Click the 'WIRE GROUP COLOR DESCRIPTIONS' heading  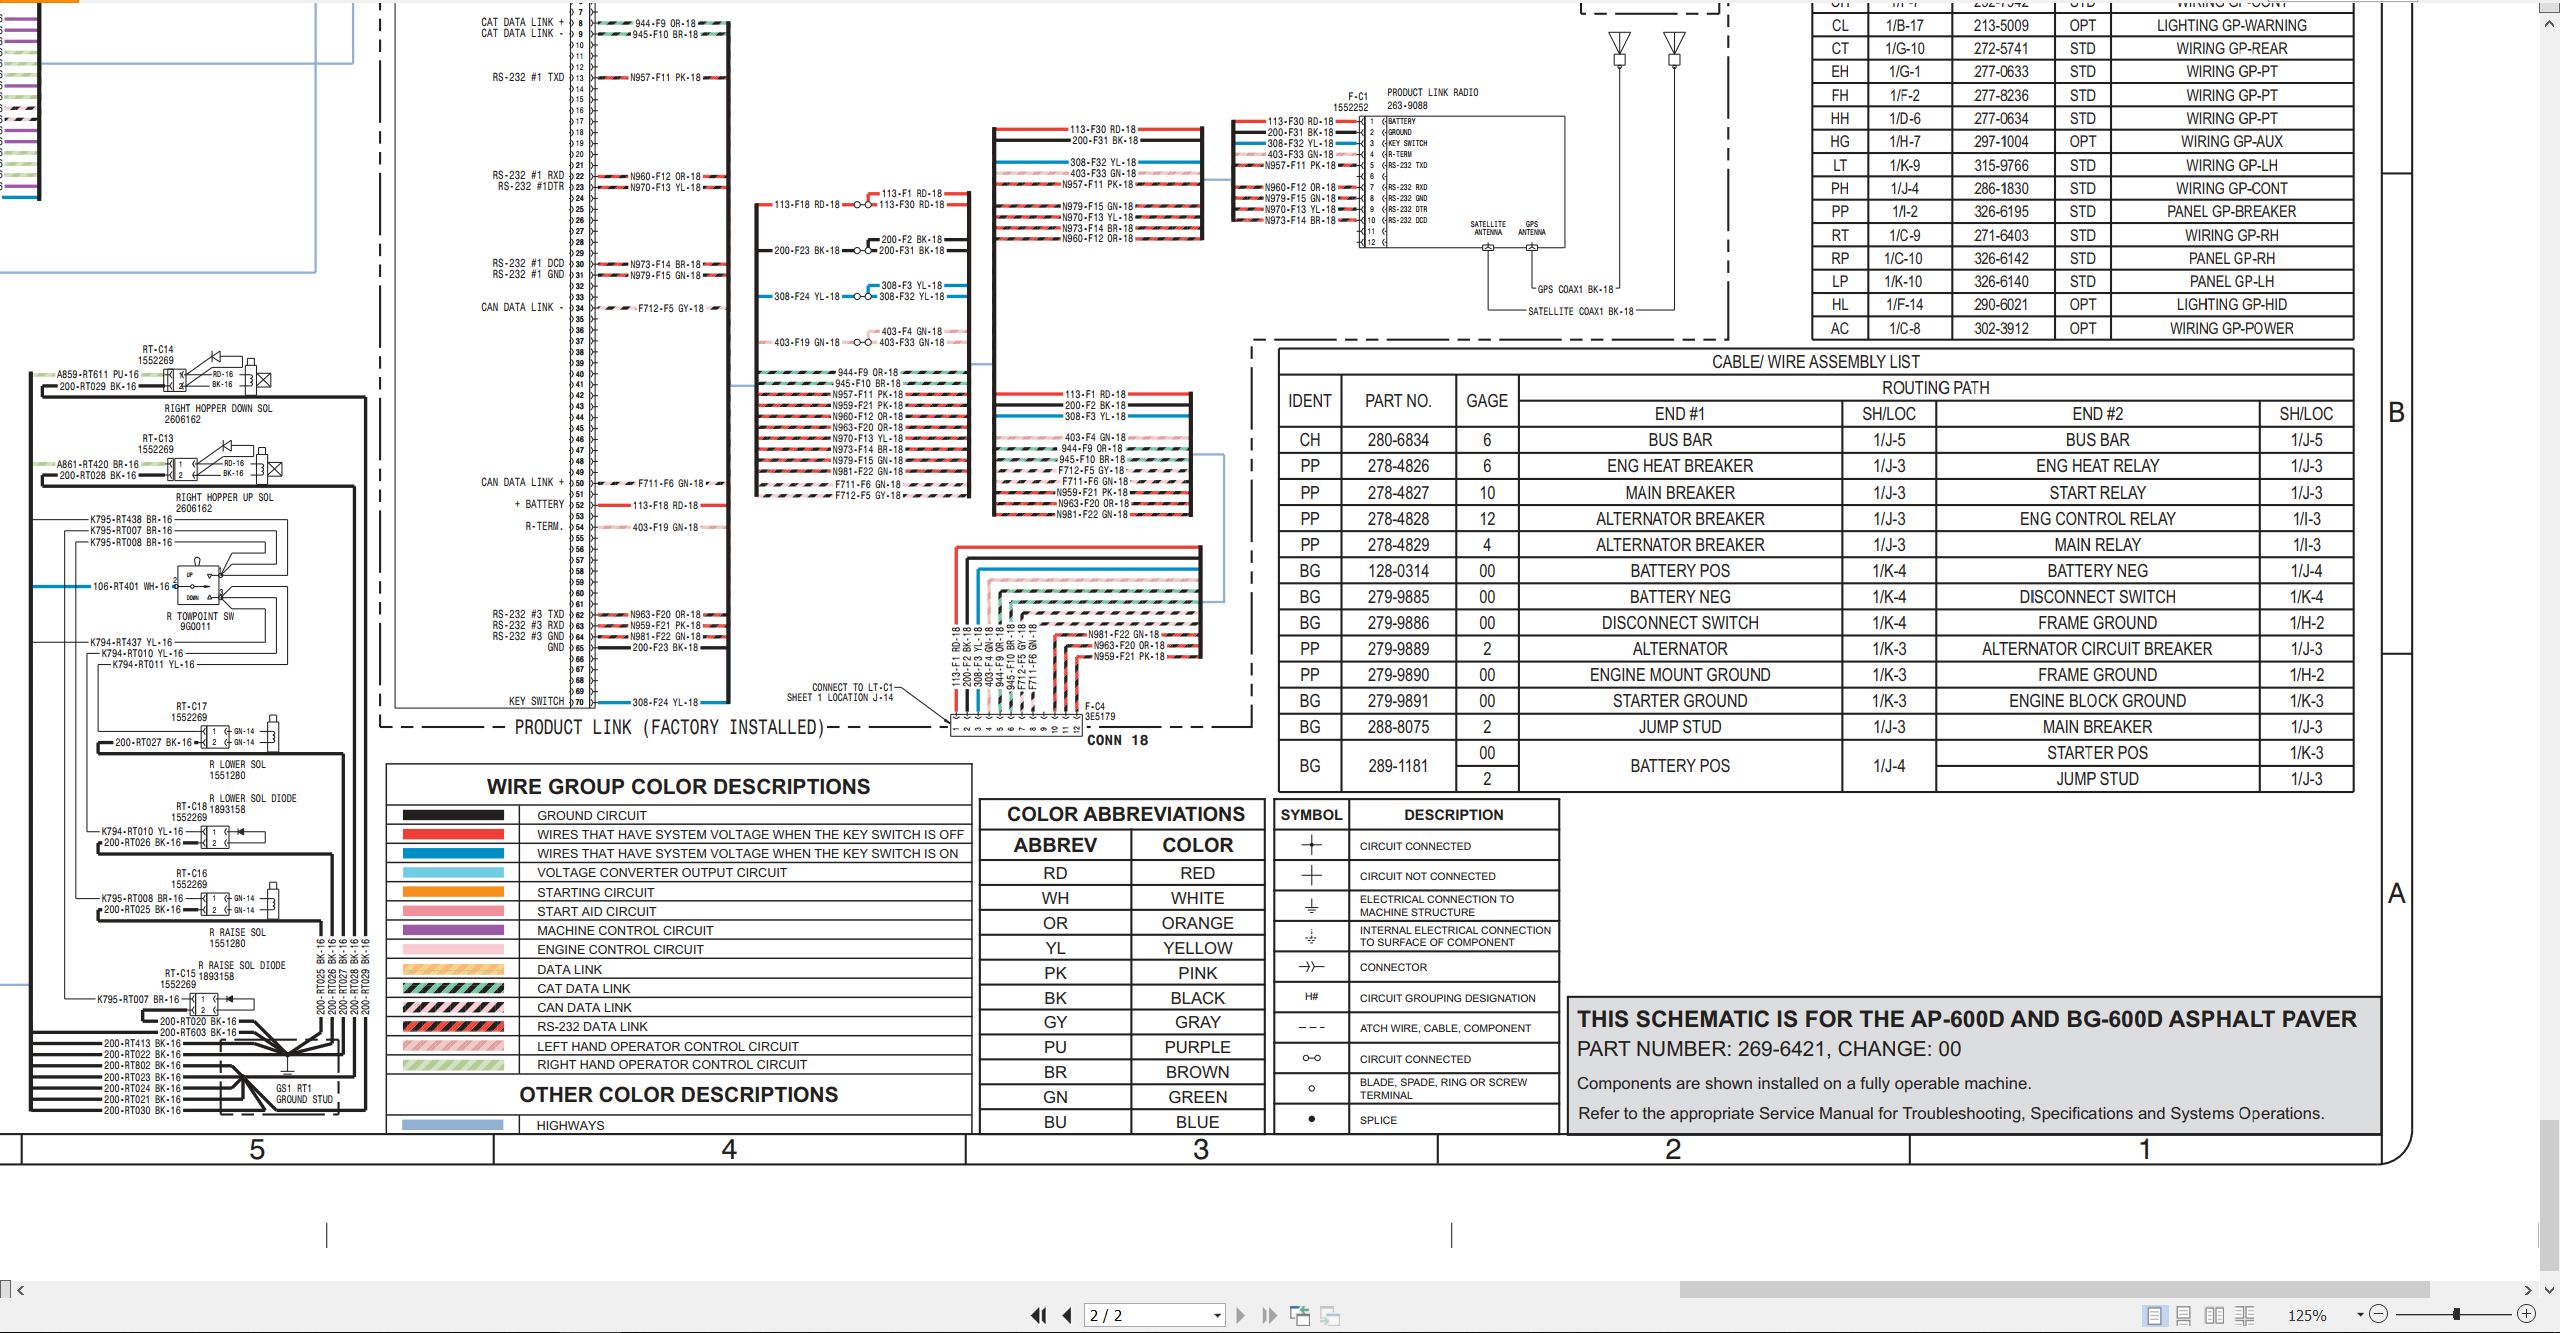(678, 787)
